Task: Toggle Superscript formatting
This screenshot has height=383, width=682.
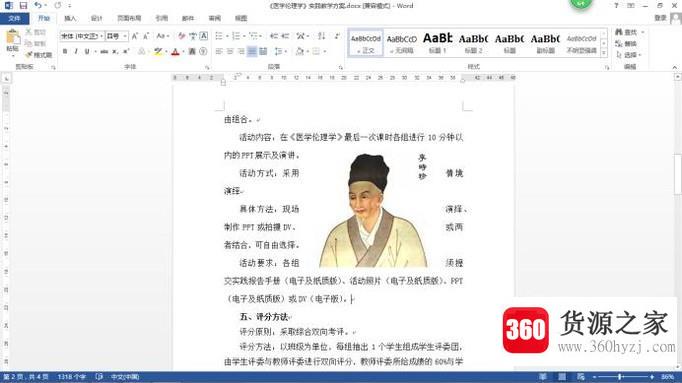Action: pyautogui.click(x=126, y=52)
